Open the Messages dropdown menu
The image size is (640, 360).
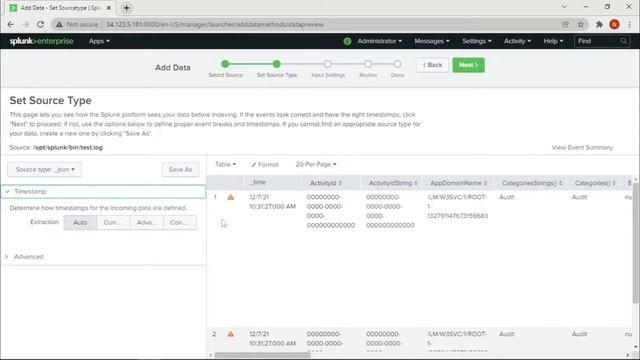[x=432, y=41]
